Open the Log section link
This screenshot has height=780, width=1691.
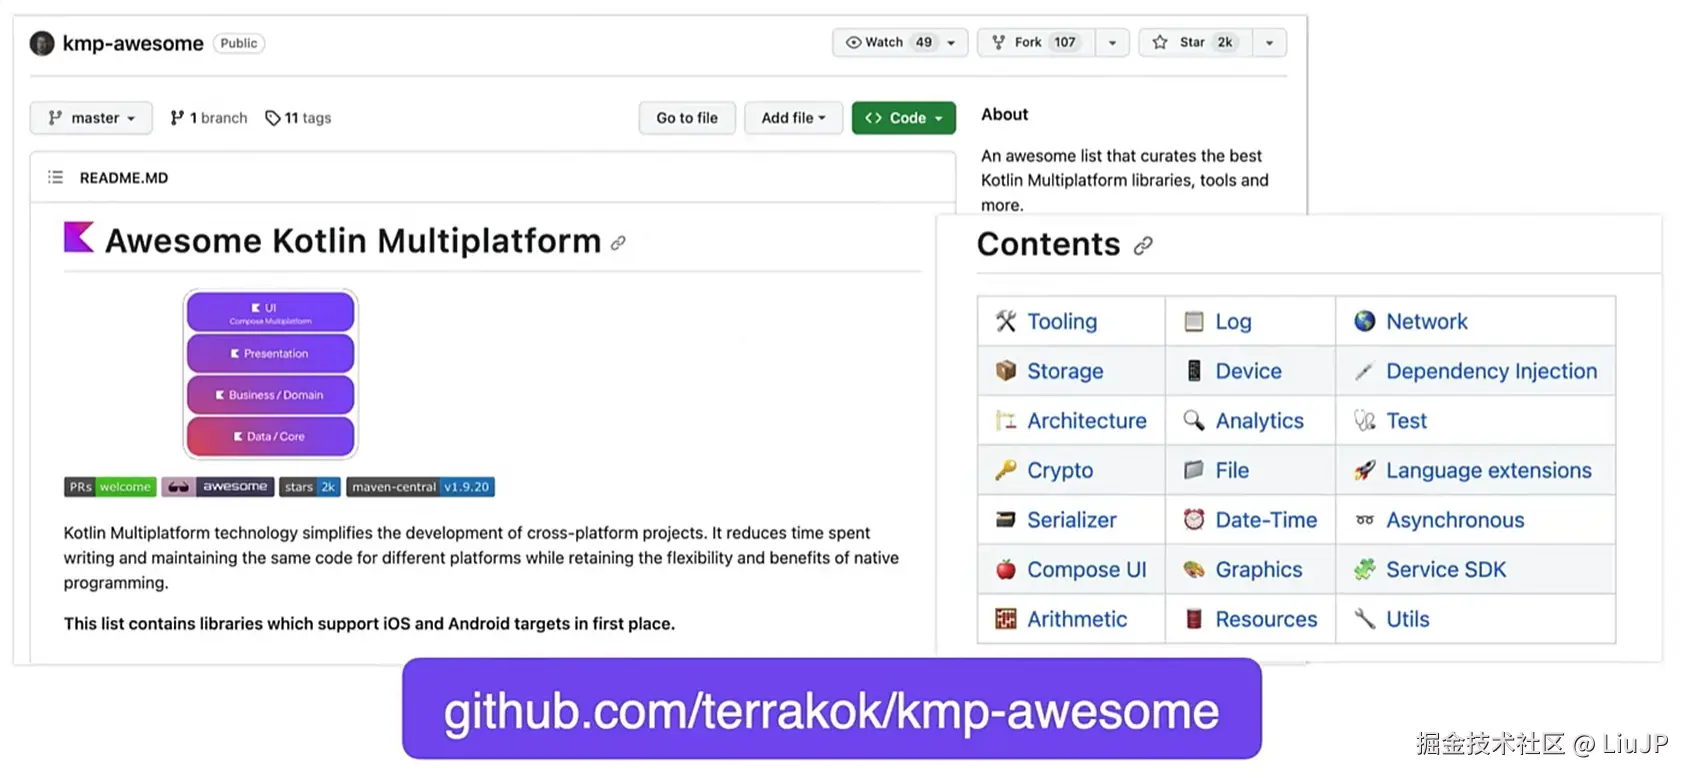(1233, 321)
